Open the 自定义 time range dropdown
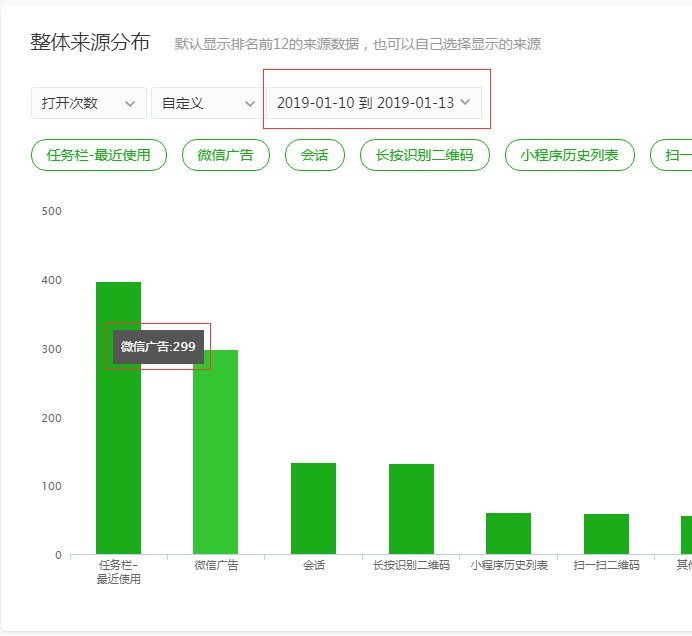The width and height of the screenshot is (692, 636). coord(208,103)
